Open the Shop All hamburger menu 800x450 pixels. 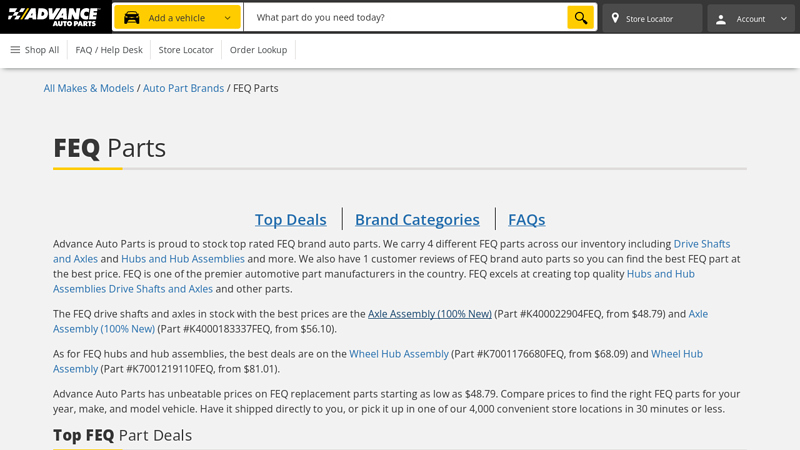(34, 50)
